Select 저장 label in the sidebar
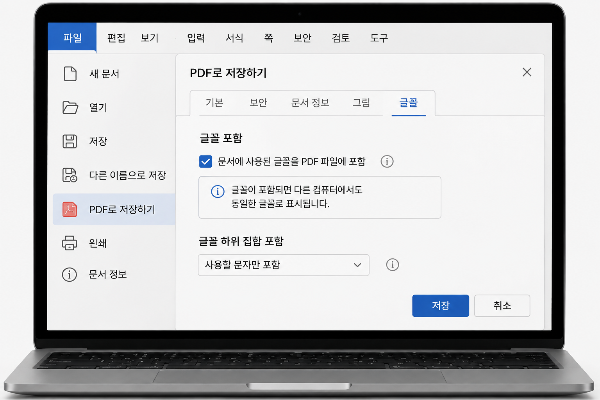Viewport: 600px width, 400px height. [x=98, y=141]
